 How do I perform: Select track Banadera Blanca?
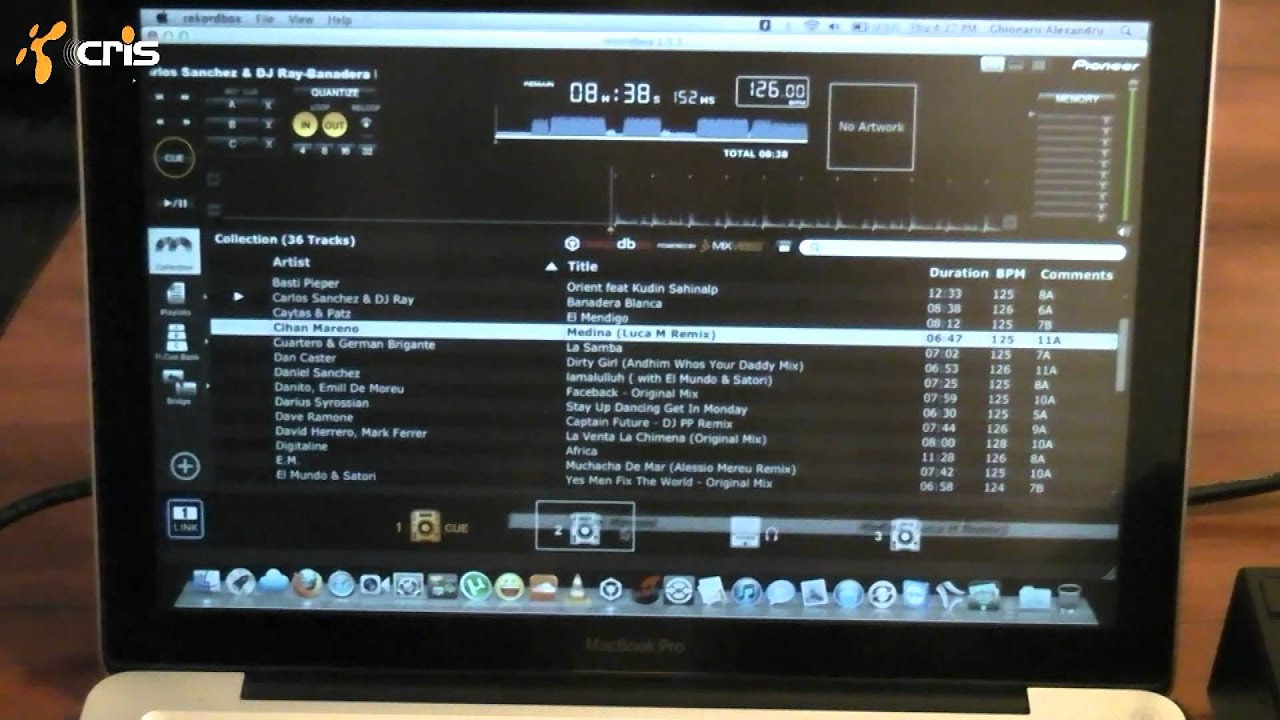click(614, 302)
